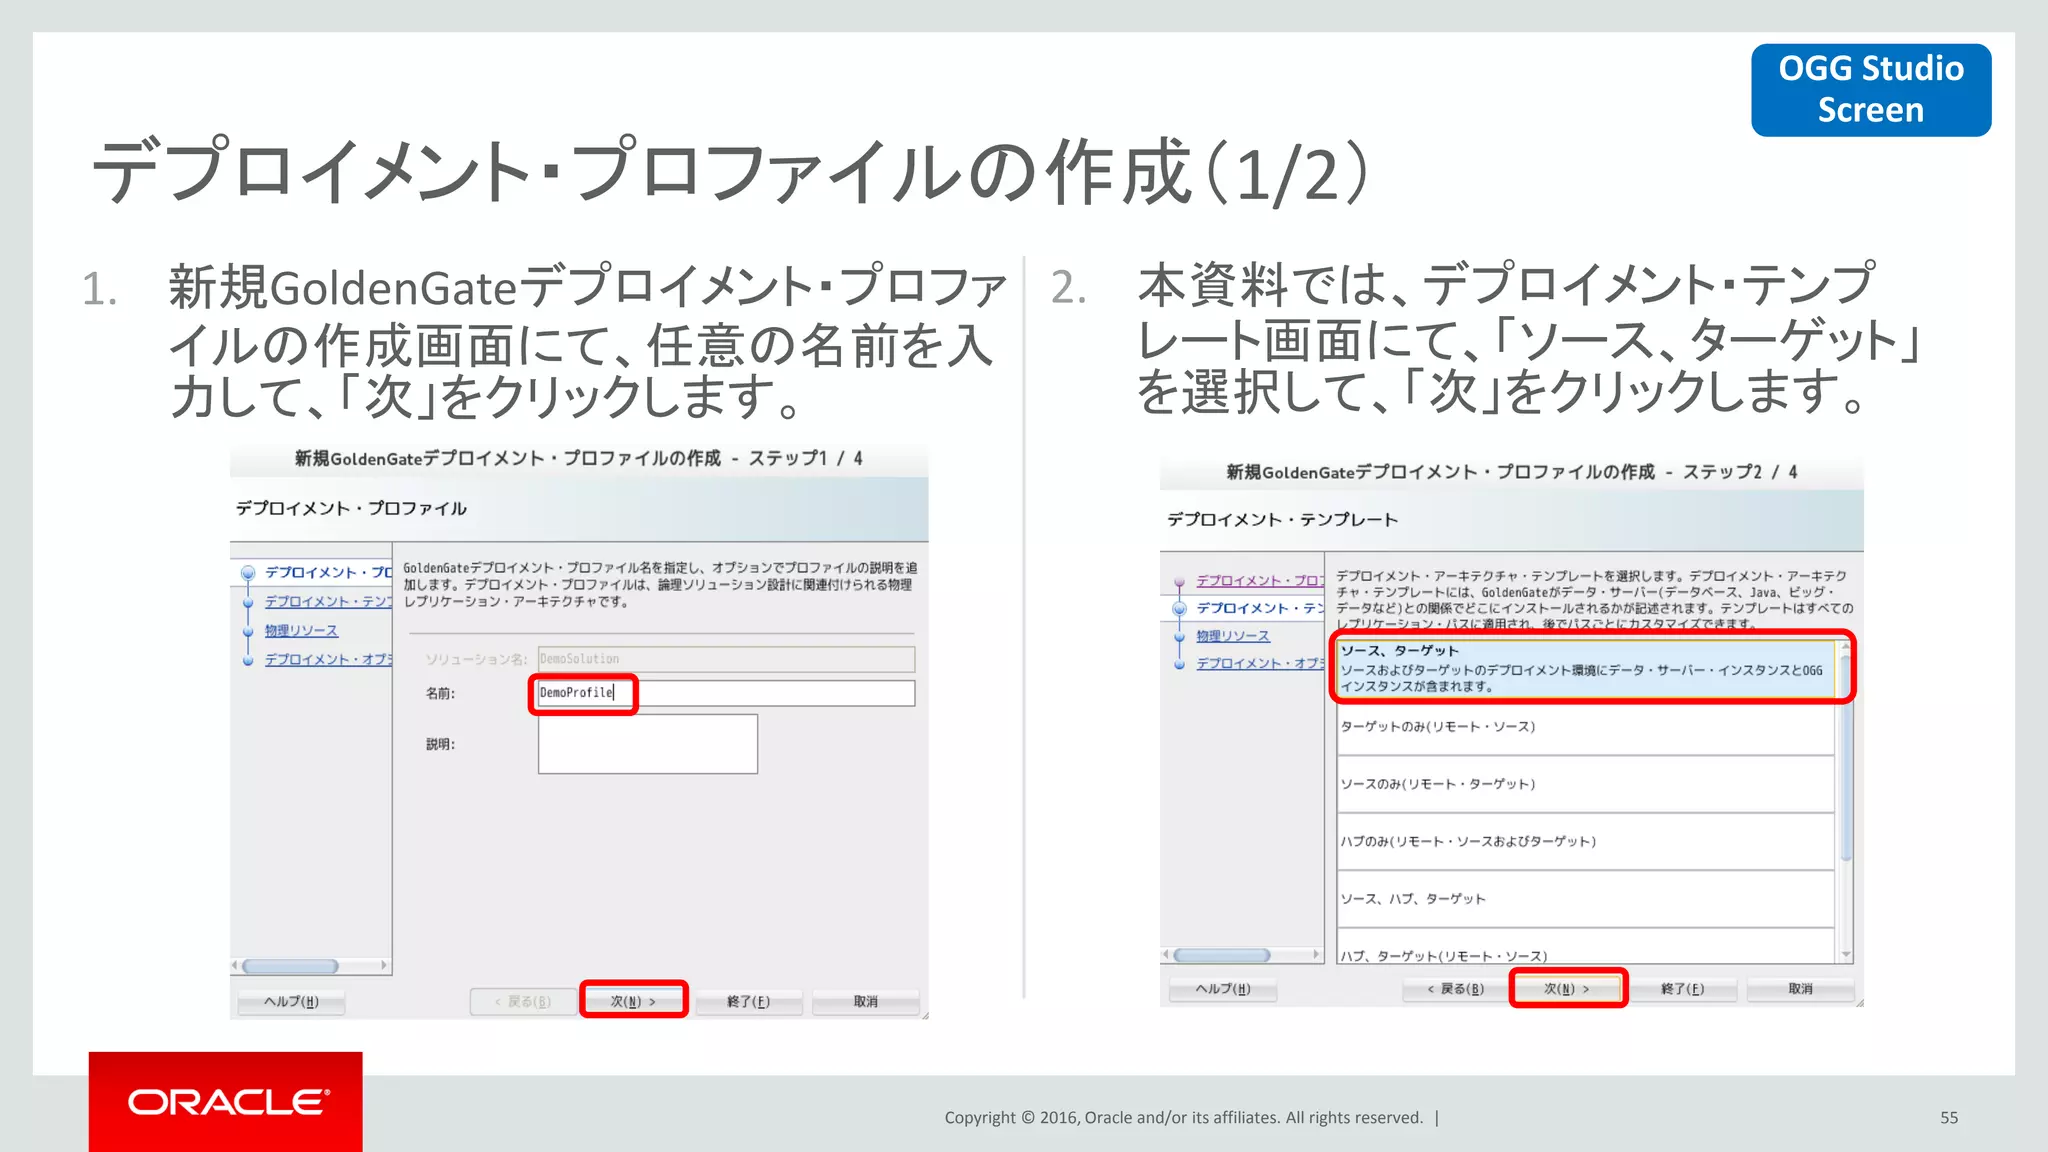
Task: Go back with 戻る(B) in Step 2 wizard
Action: click(1455, 988)
